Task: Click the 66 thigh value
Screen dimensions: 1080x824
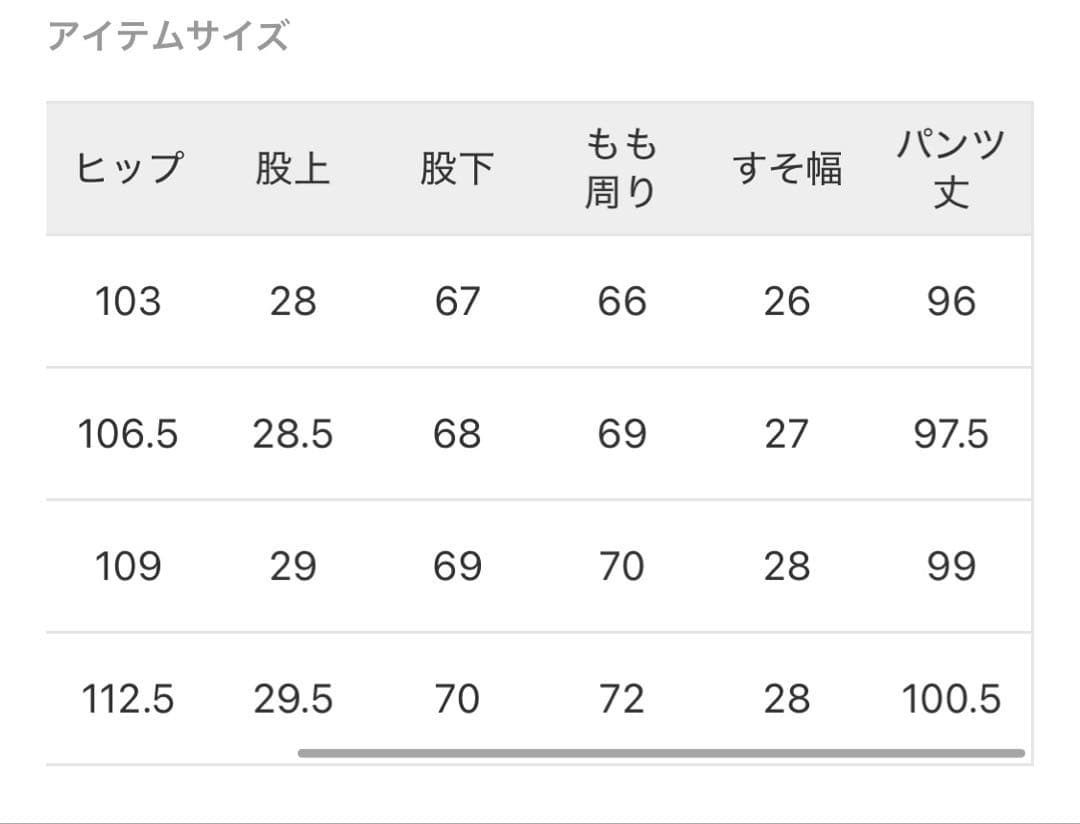Action: (621, 301)
